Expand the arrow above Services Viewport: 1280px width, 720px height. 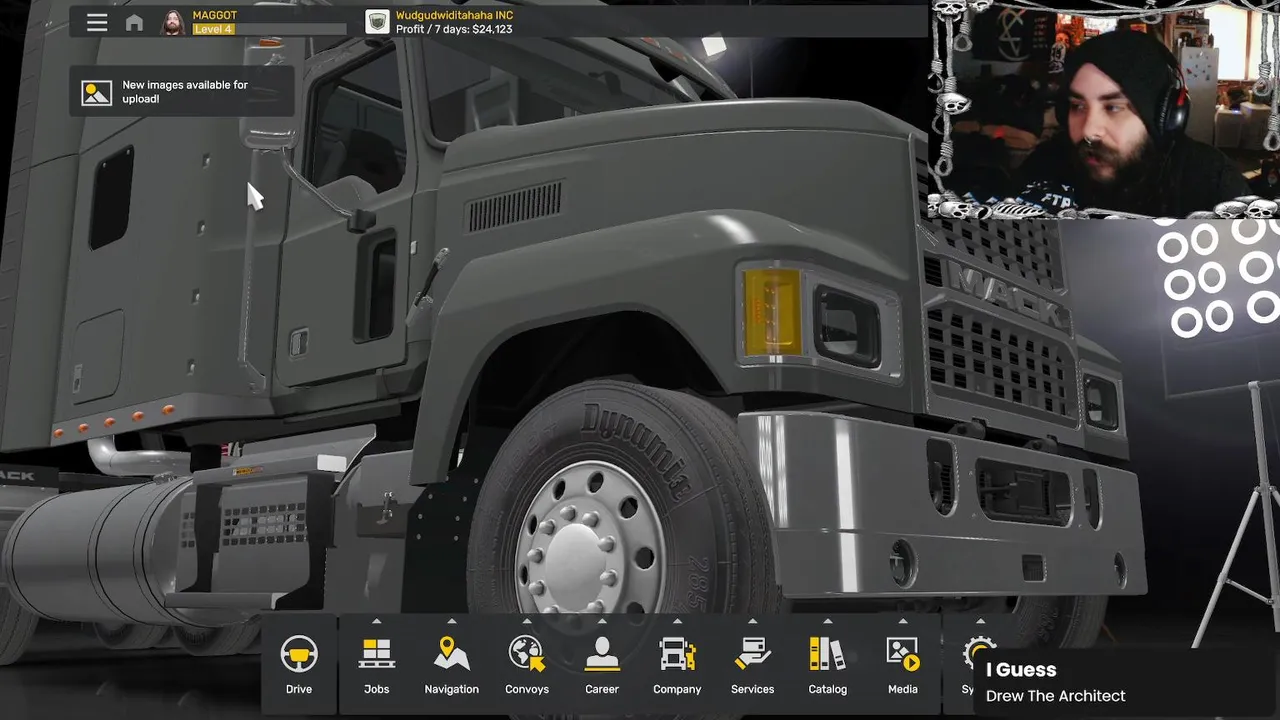(x=752, y=621)
